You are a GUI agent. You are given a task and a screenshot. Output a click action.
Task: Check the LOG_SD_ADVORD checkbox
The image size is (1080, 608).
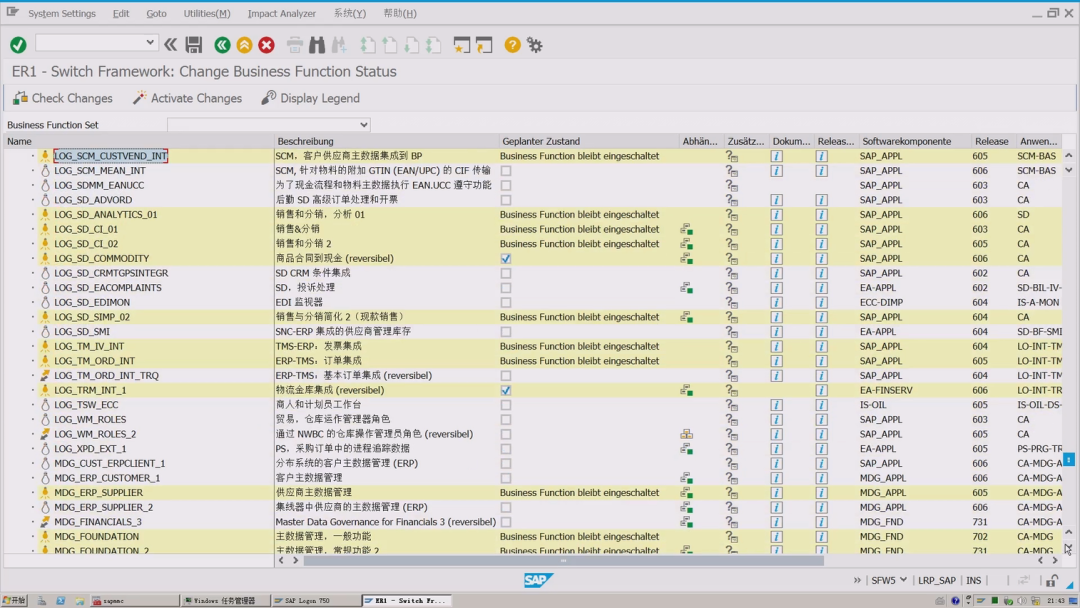(506, 200)
